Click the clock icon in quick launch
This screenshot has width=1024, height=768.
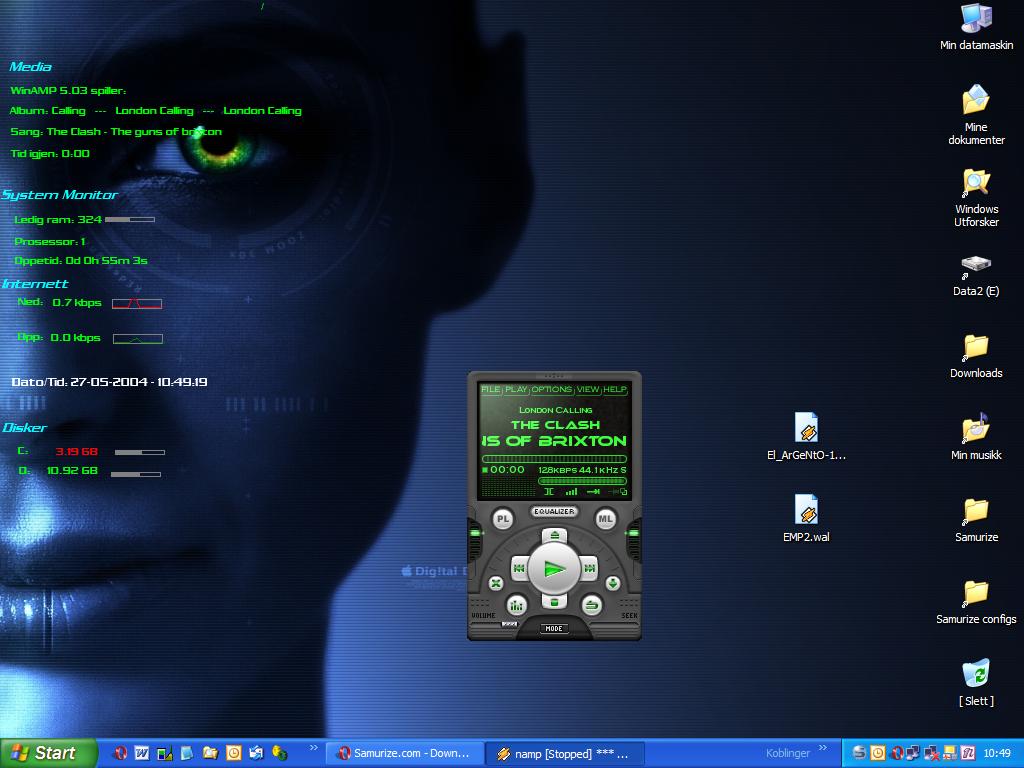233,753
